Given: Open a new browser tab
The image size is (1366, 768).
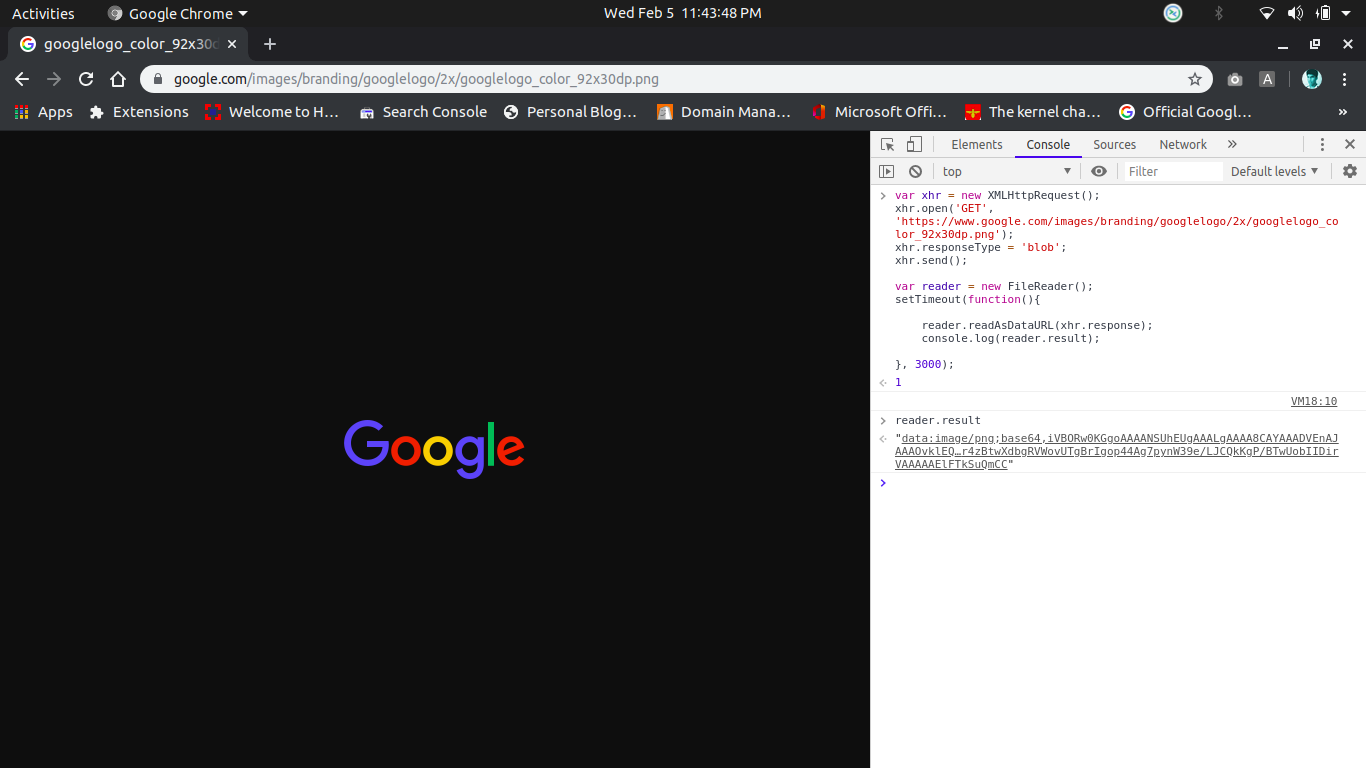Looking at the screenshot, I should point(270,44).
